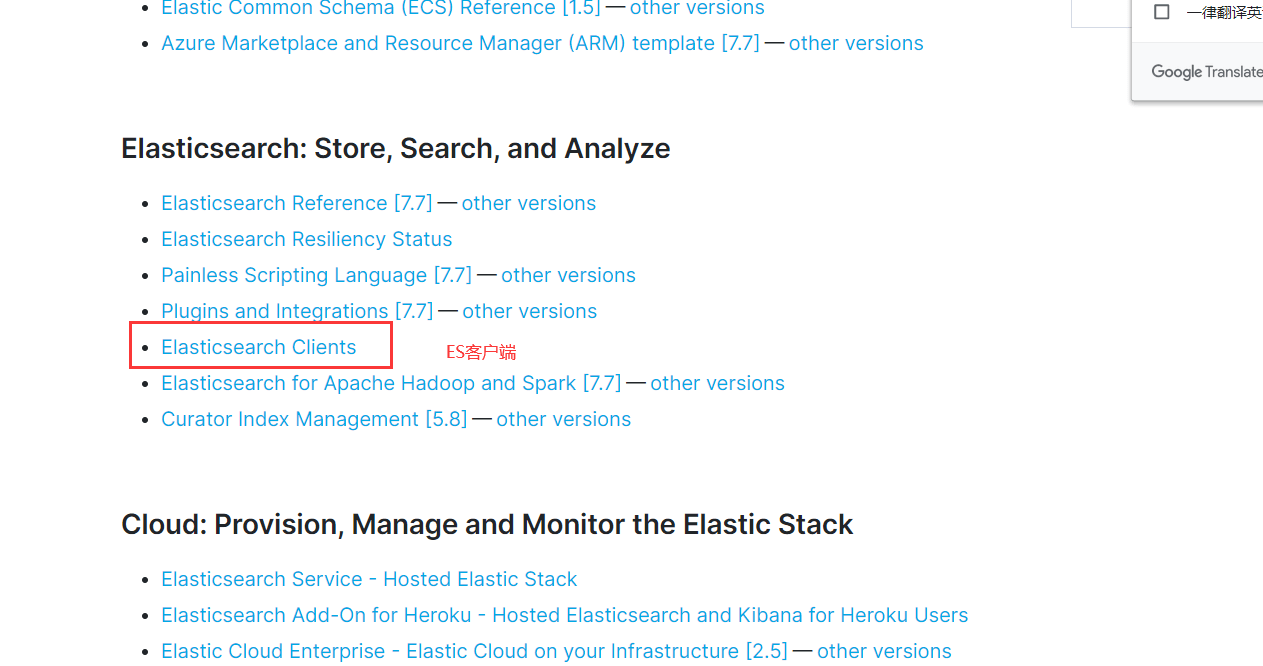View other versions of Hadoop and Spark docs

click(717, 383)
